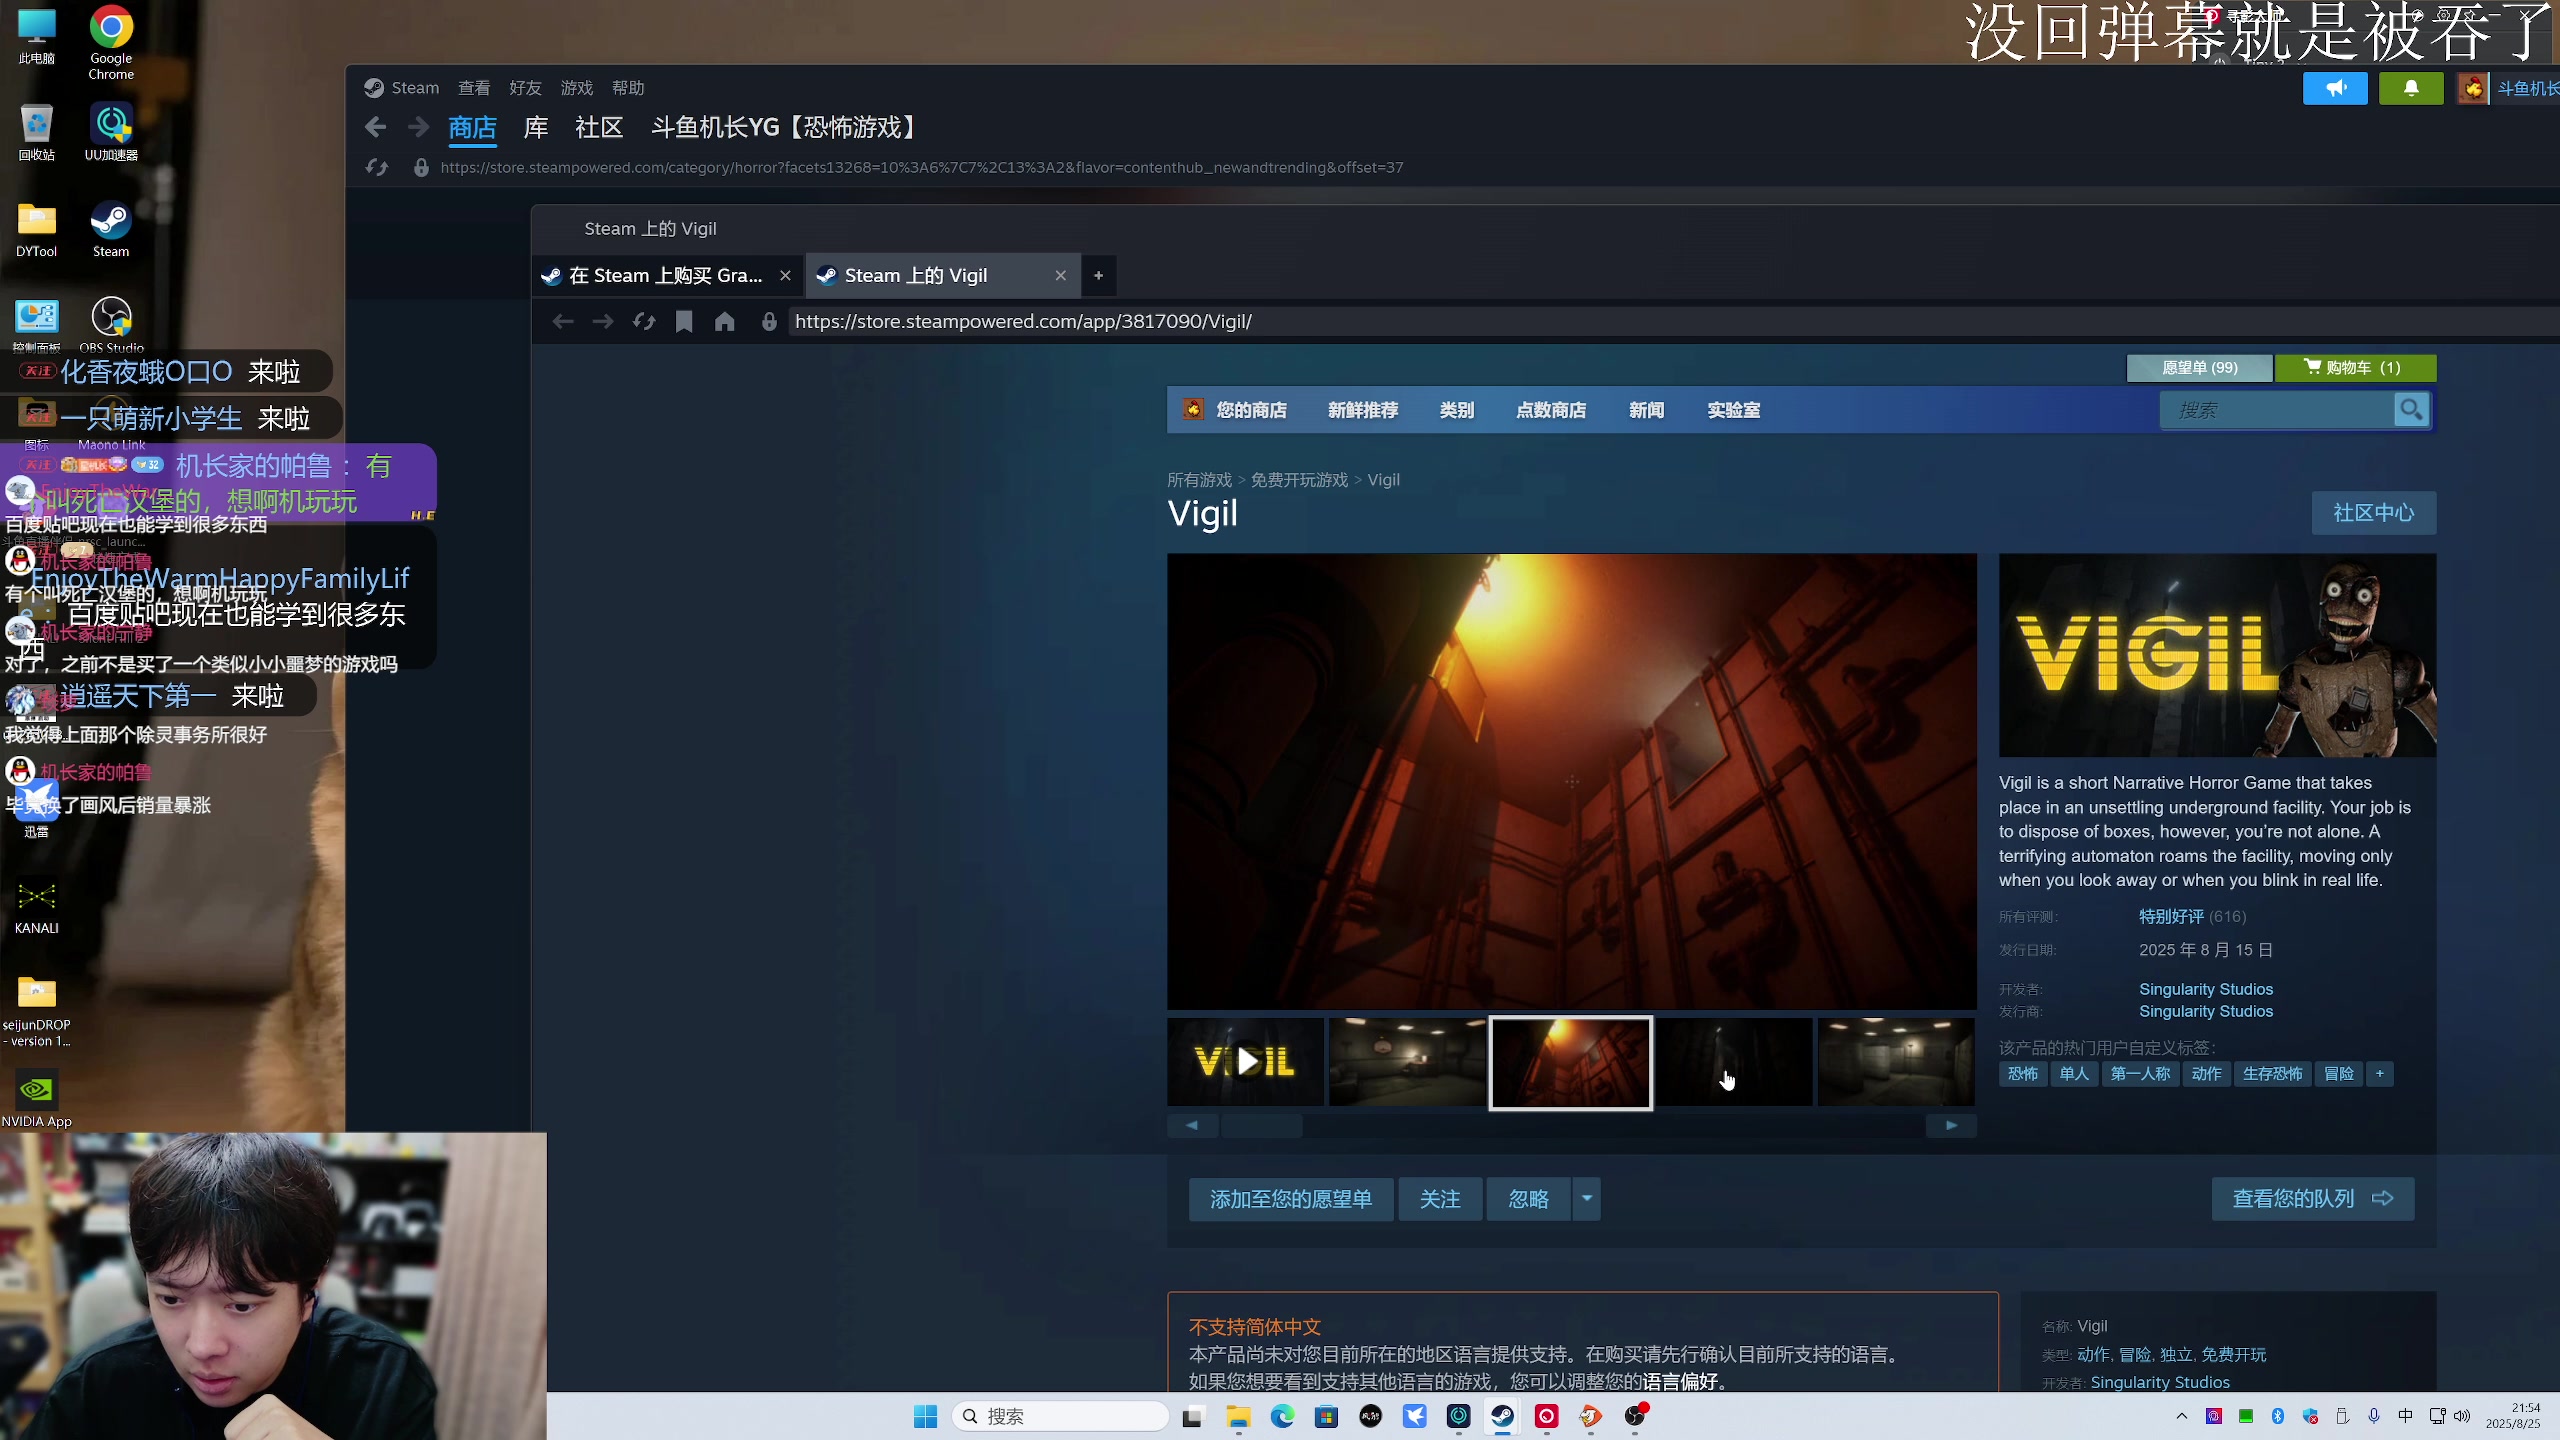Open Steam menu in menu bar
The image size is (2560, 1440).
pyautogui.click(x=415, y=88)
